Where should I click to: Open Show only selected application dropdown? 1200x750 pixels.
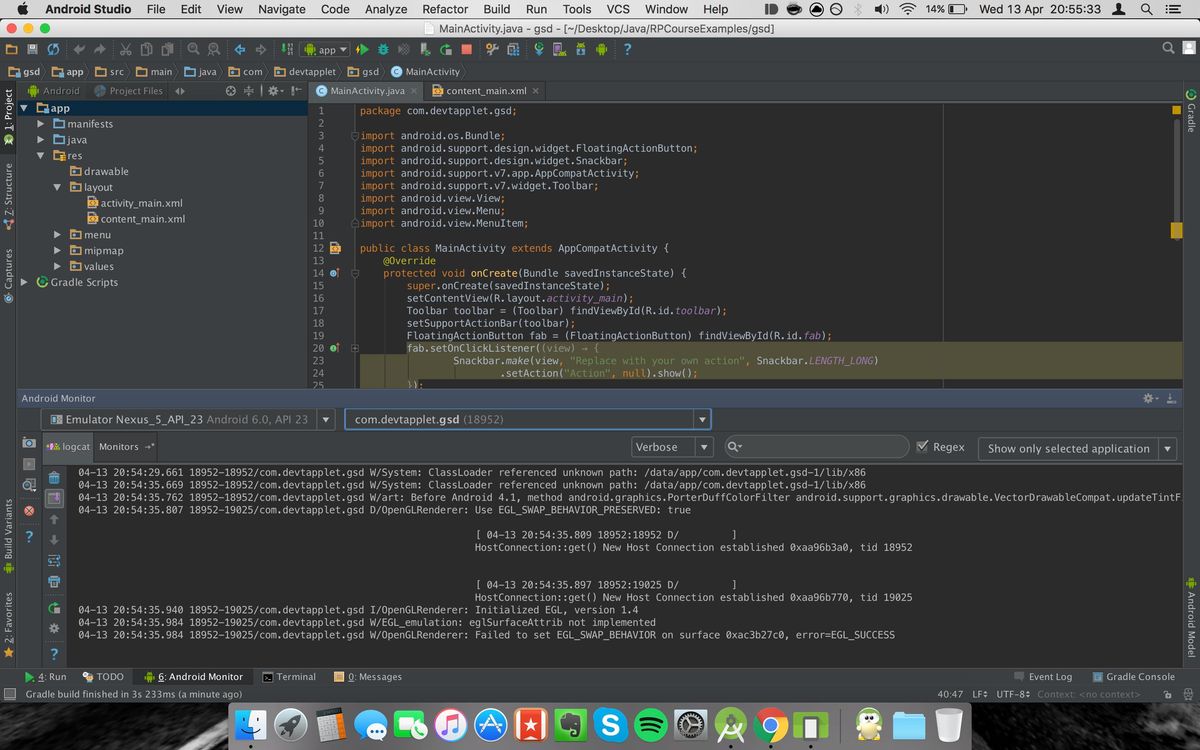1076,448
